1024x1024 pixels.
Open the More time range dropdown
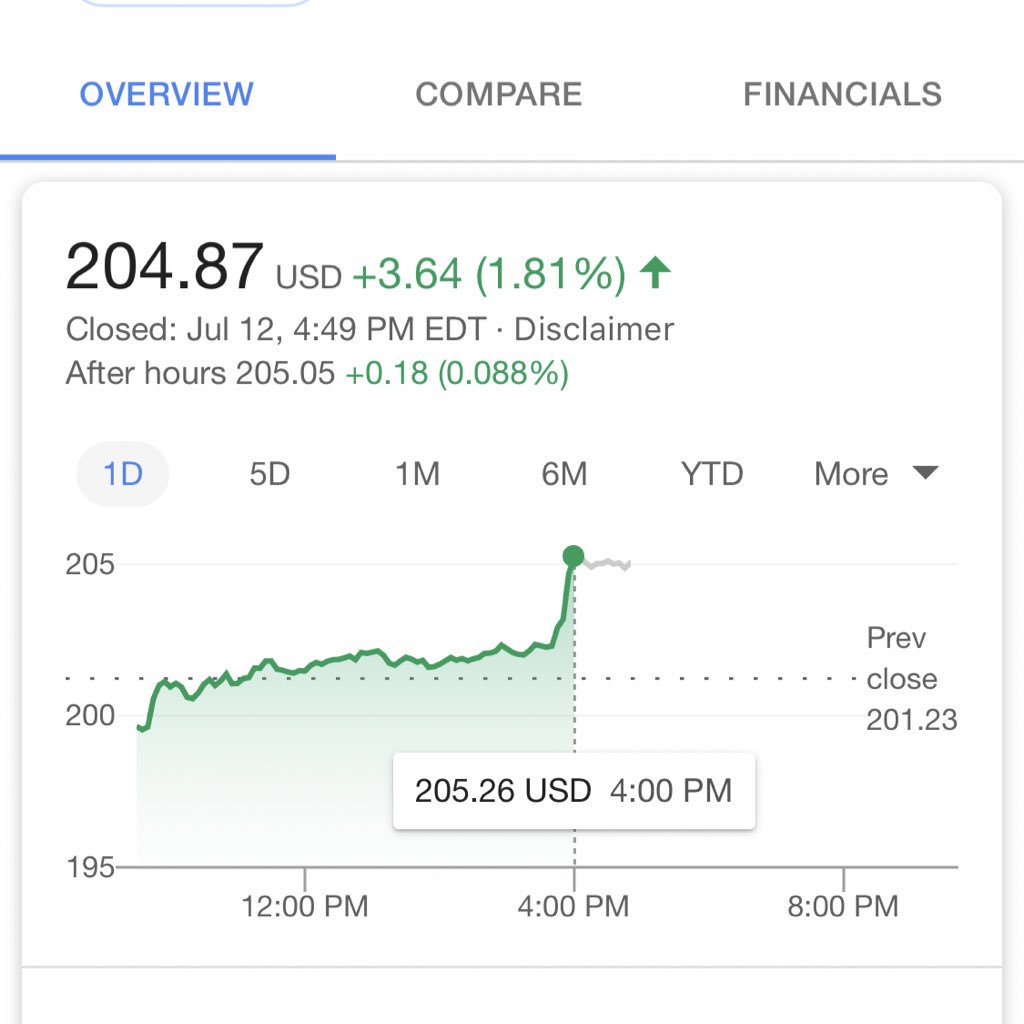click(x=876, y=473)
